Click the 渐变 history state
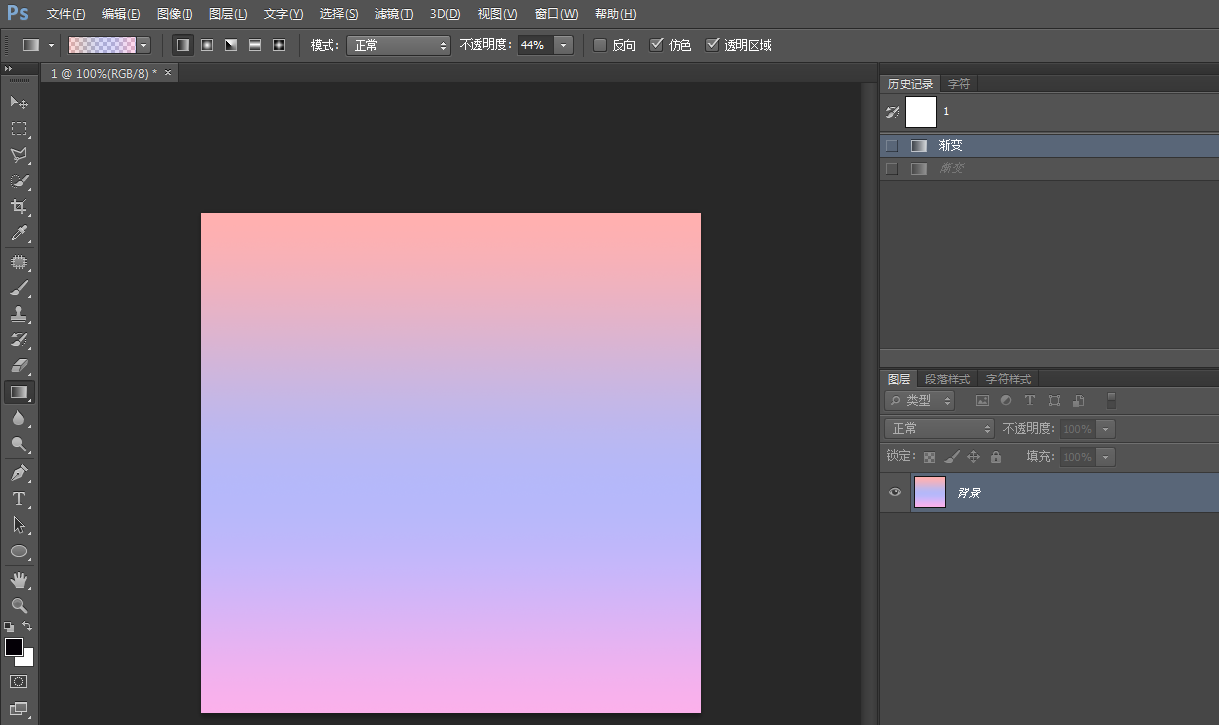Screen dimensions: 1219x725 (950, 146)
